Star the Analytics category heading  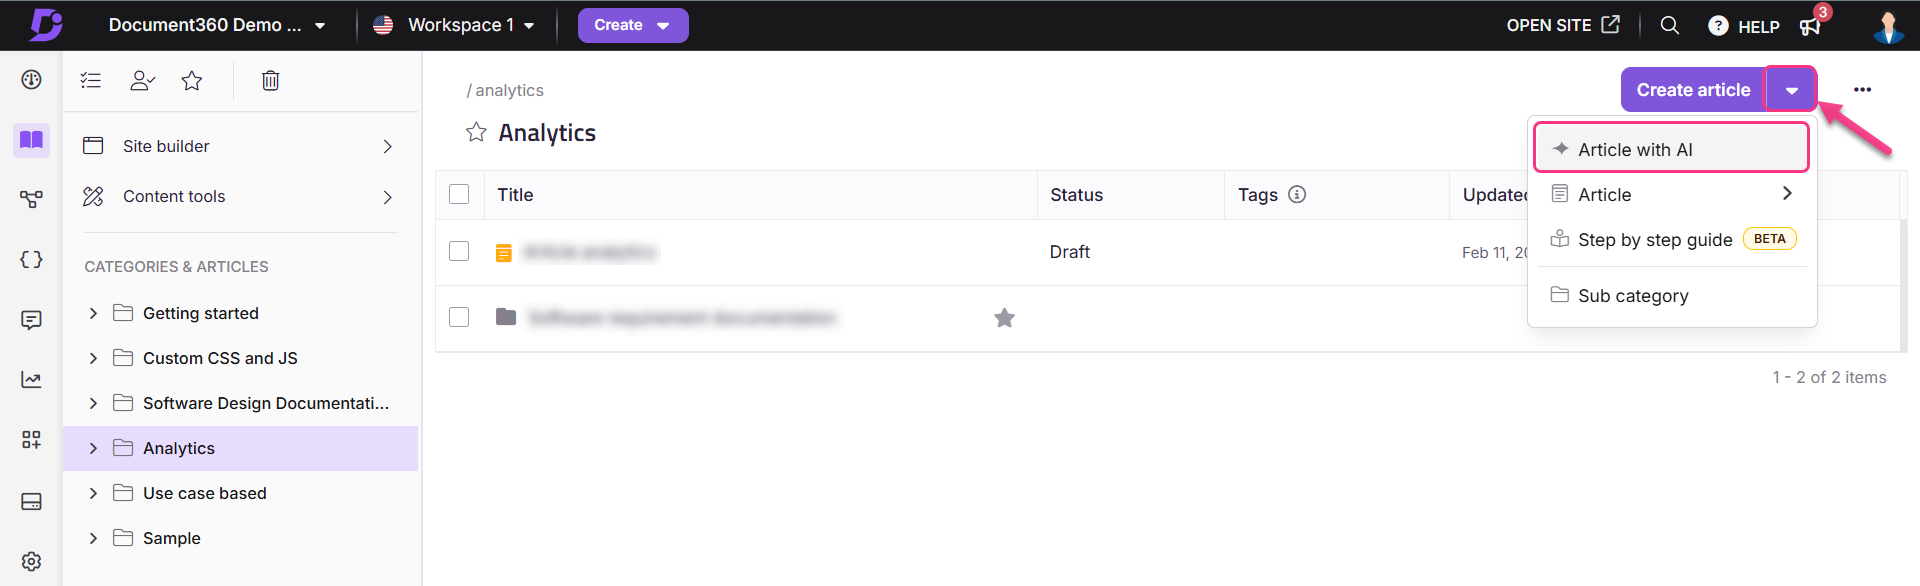pyautogui.click(x=476, y=132)
